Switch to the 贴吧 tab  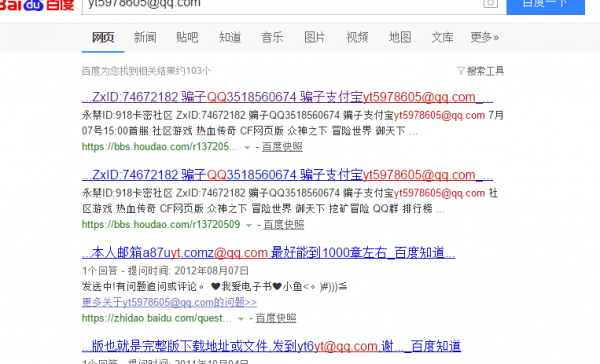[x=187, y=37]
